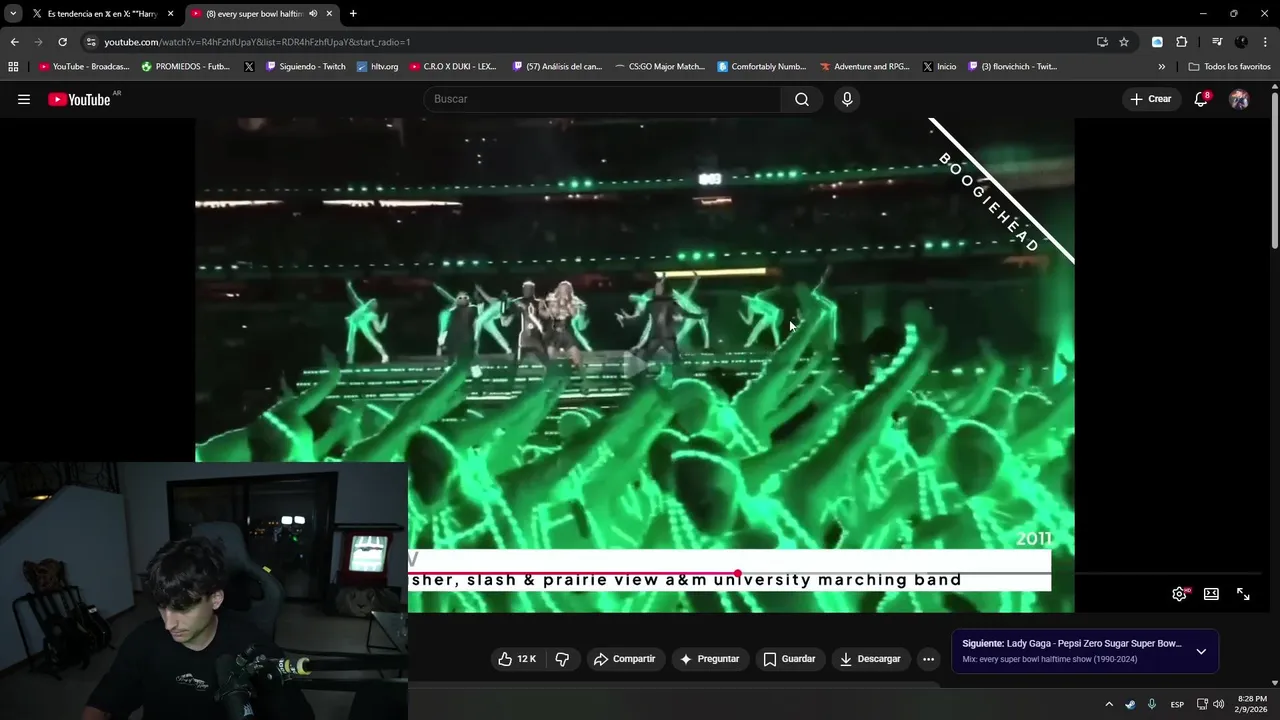Open Chrome media controls icon

(x=1217, y=42)
